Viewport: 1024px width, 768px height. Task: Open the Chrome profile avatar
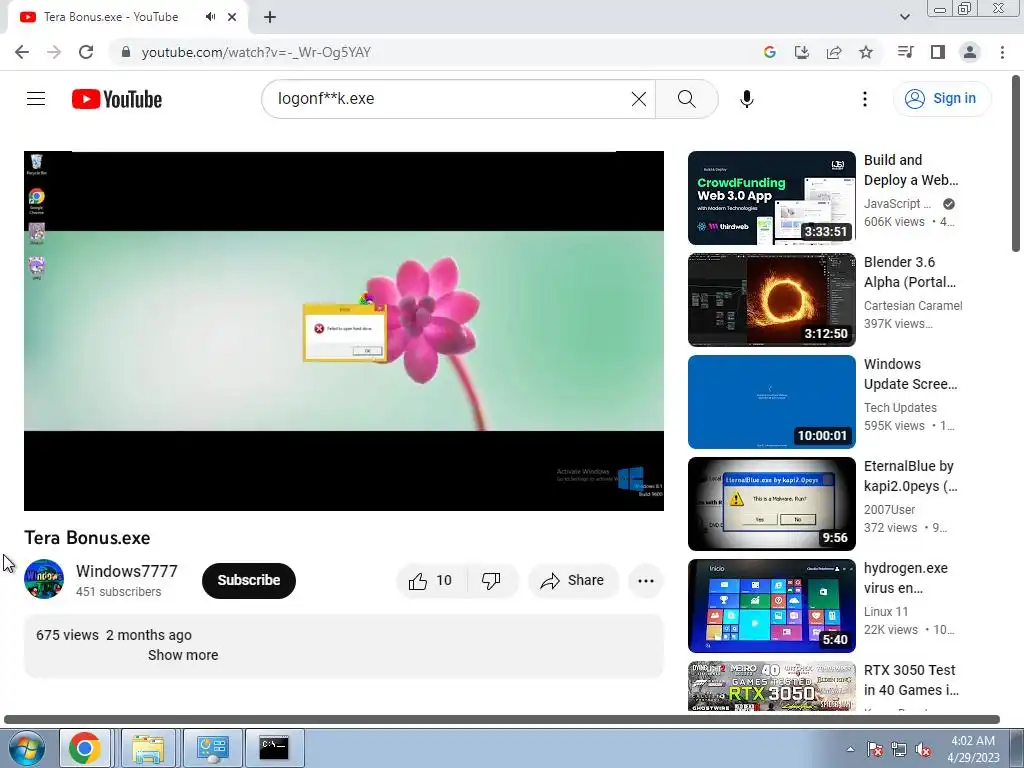point(970,52)
